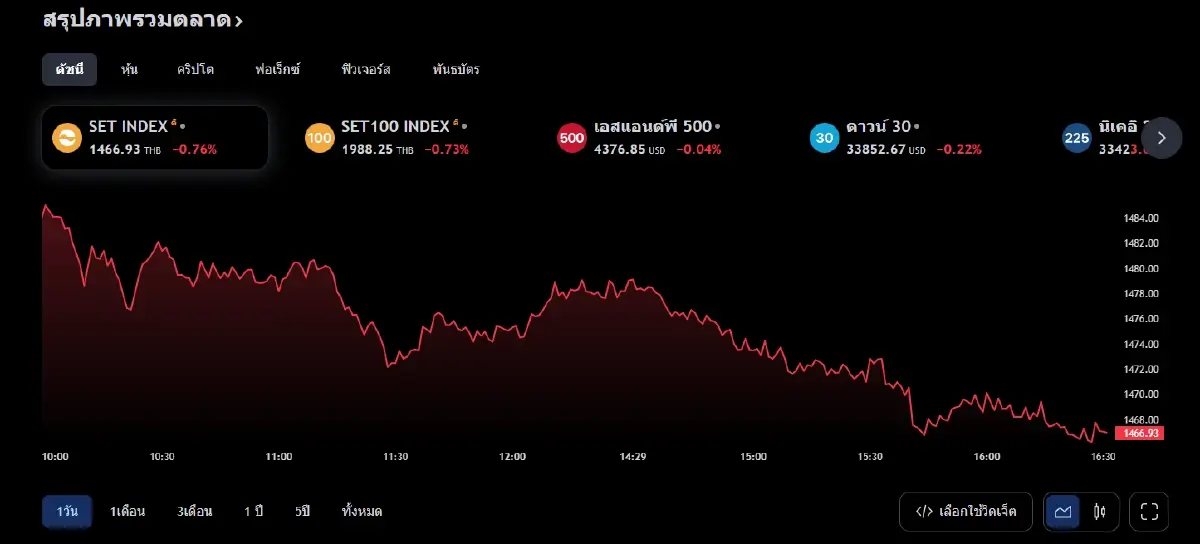Click the -0.22% Dow change
This screenshot has height=544, width=1200.
tap(959, 149)
